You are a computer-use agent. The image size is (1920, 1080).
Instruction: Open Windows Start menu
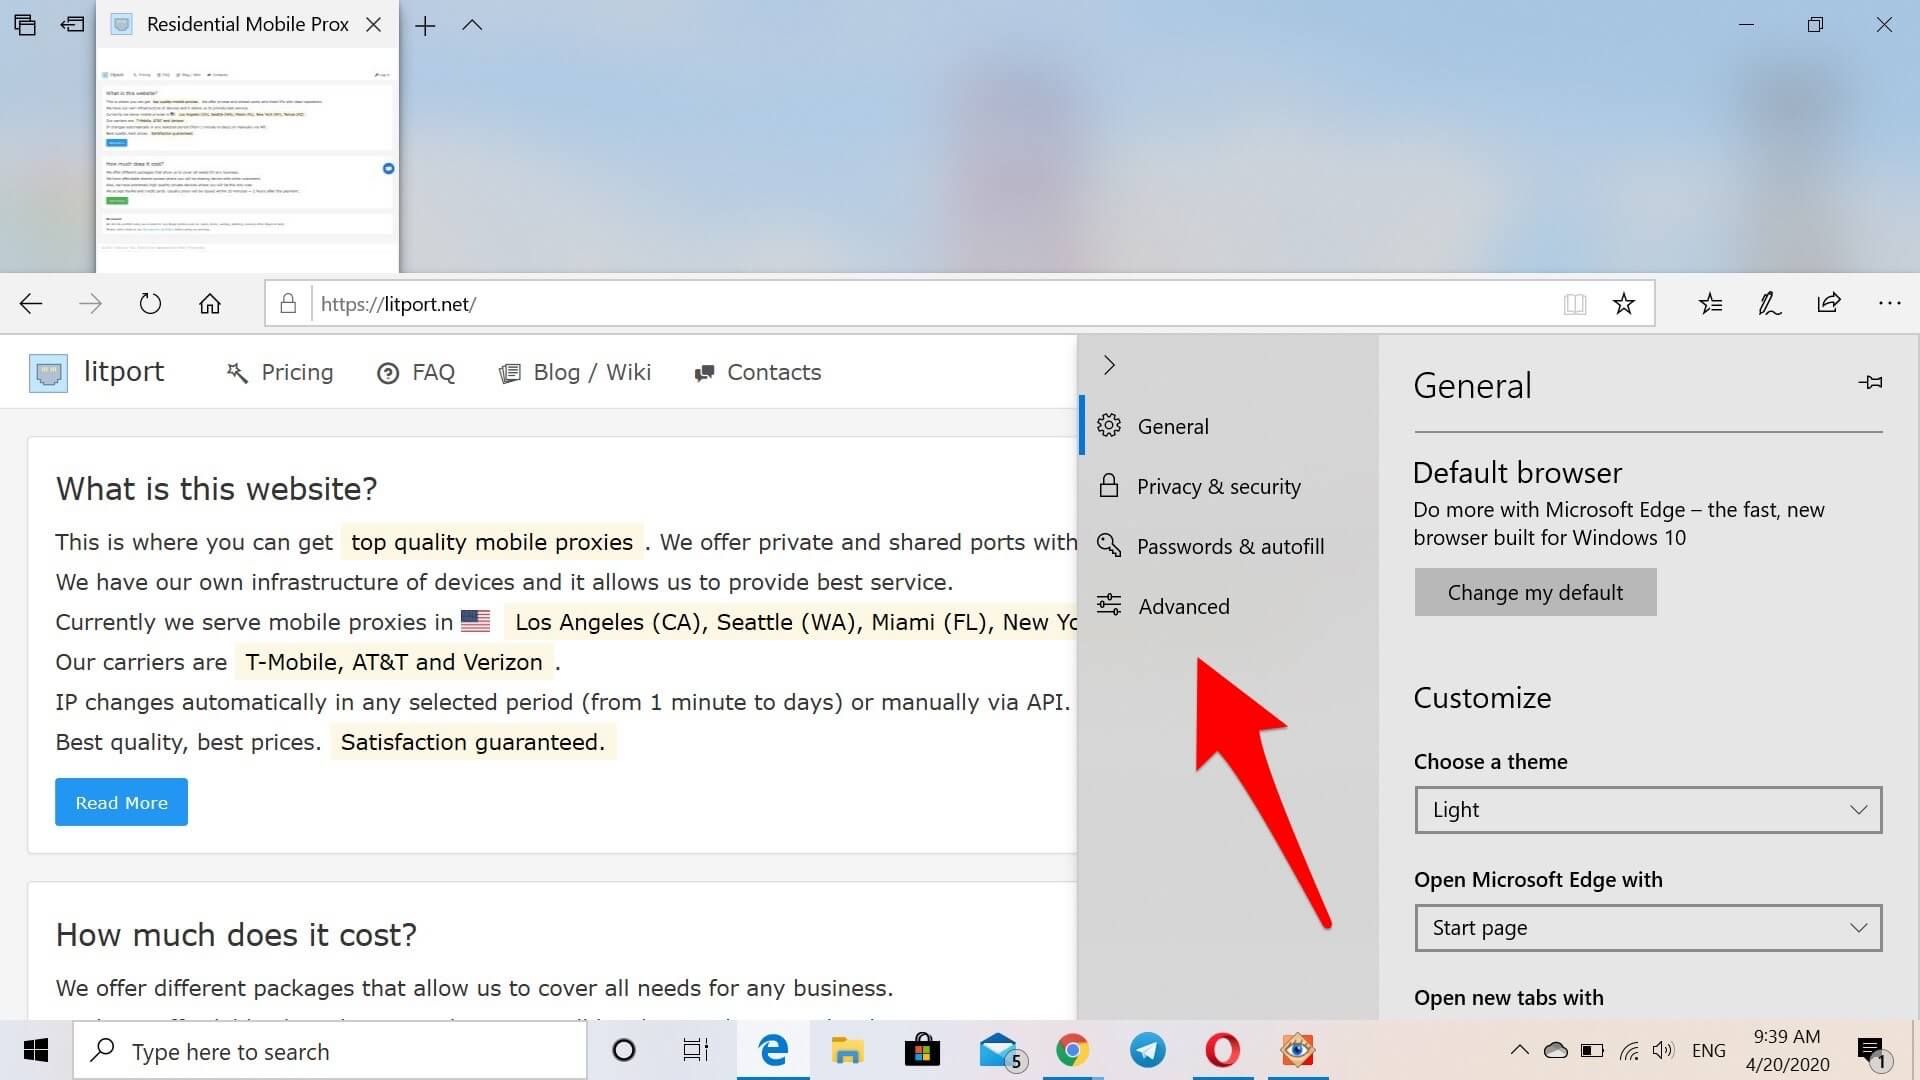pyautogui.click(x=36, y=1051)
